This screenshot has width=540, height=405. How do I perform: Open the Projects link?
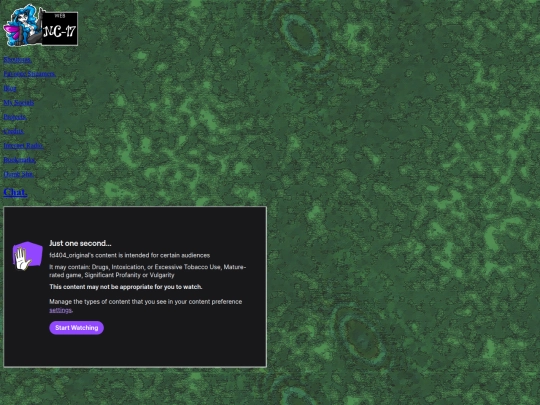(15, 117)
